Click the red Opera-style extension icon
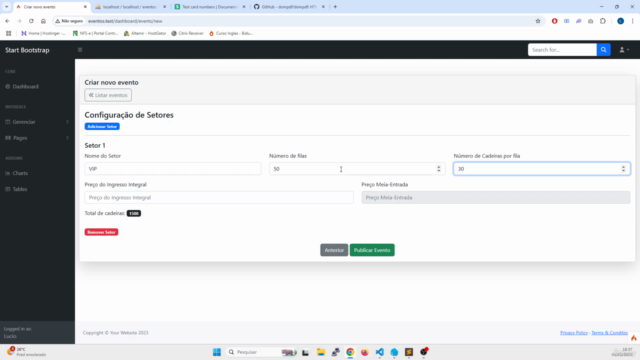 554,21
